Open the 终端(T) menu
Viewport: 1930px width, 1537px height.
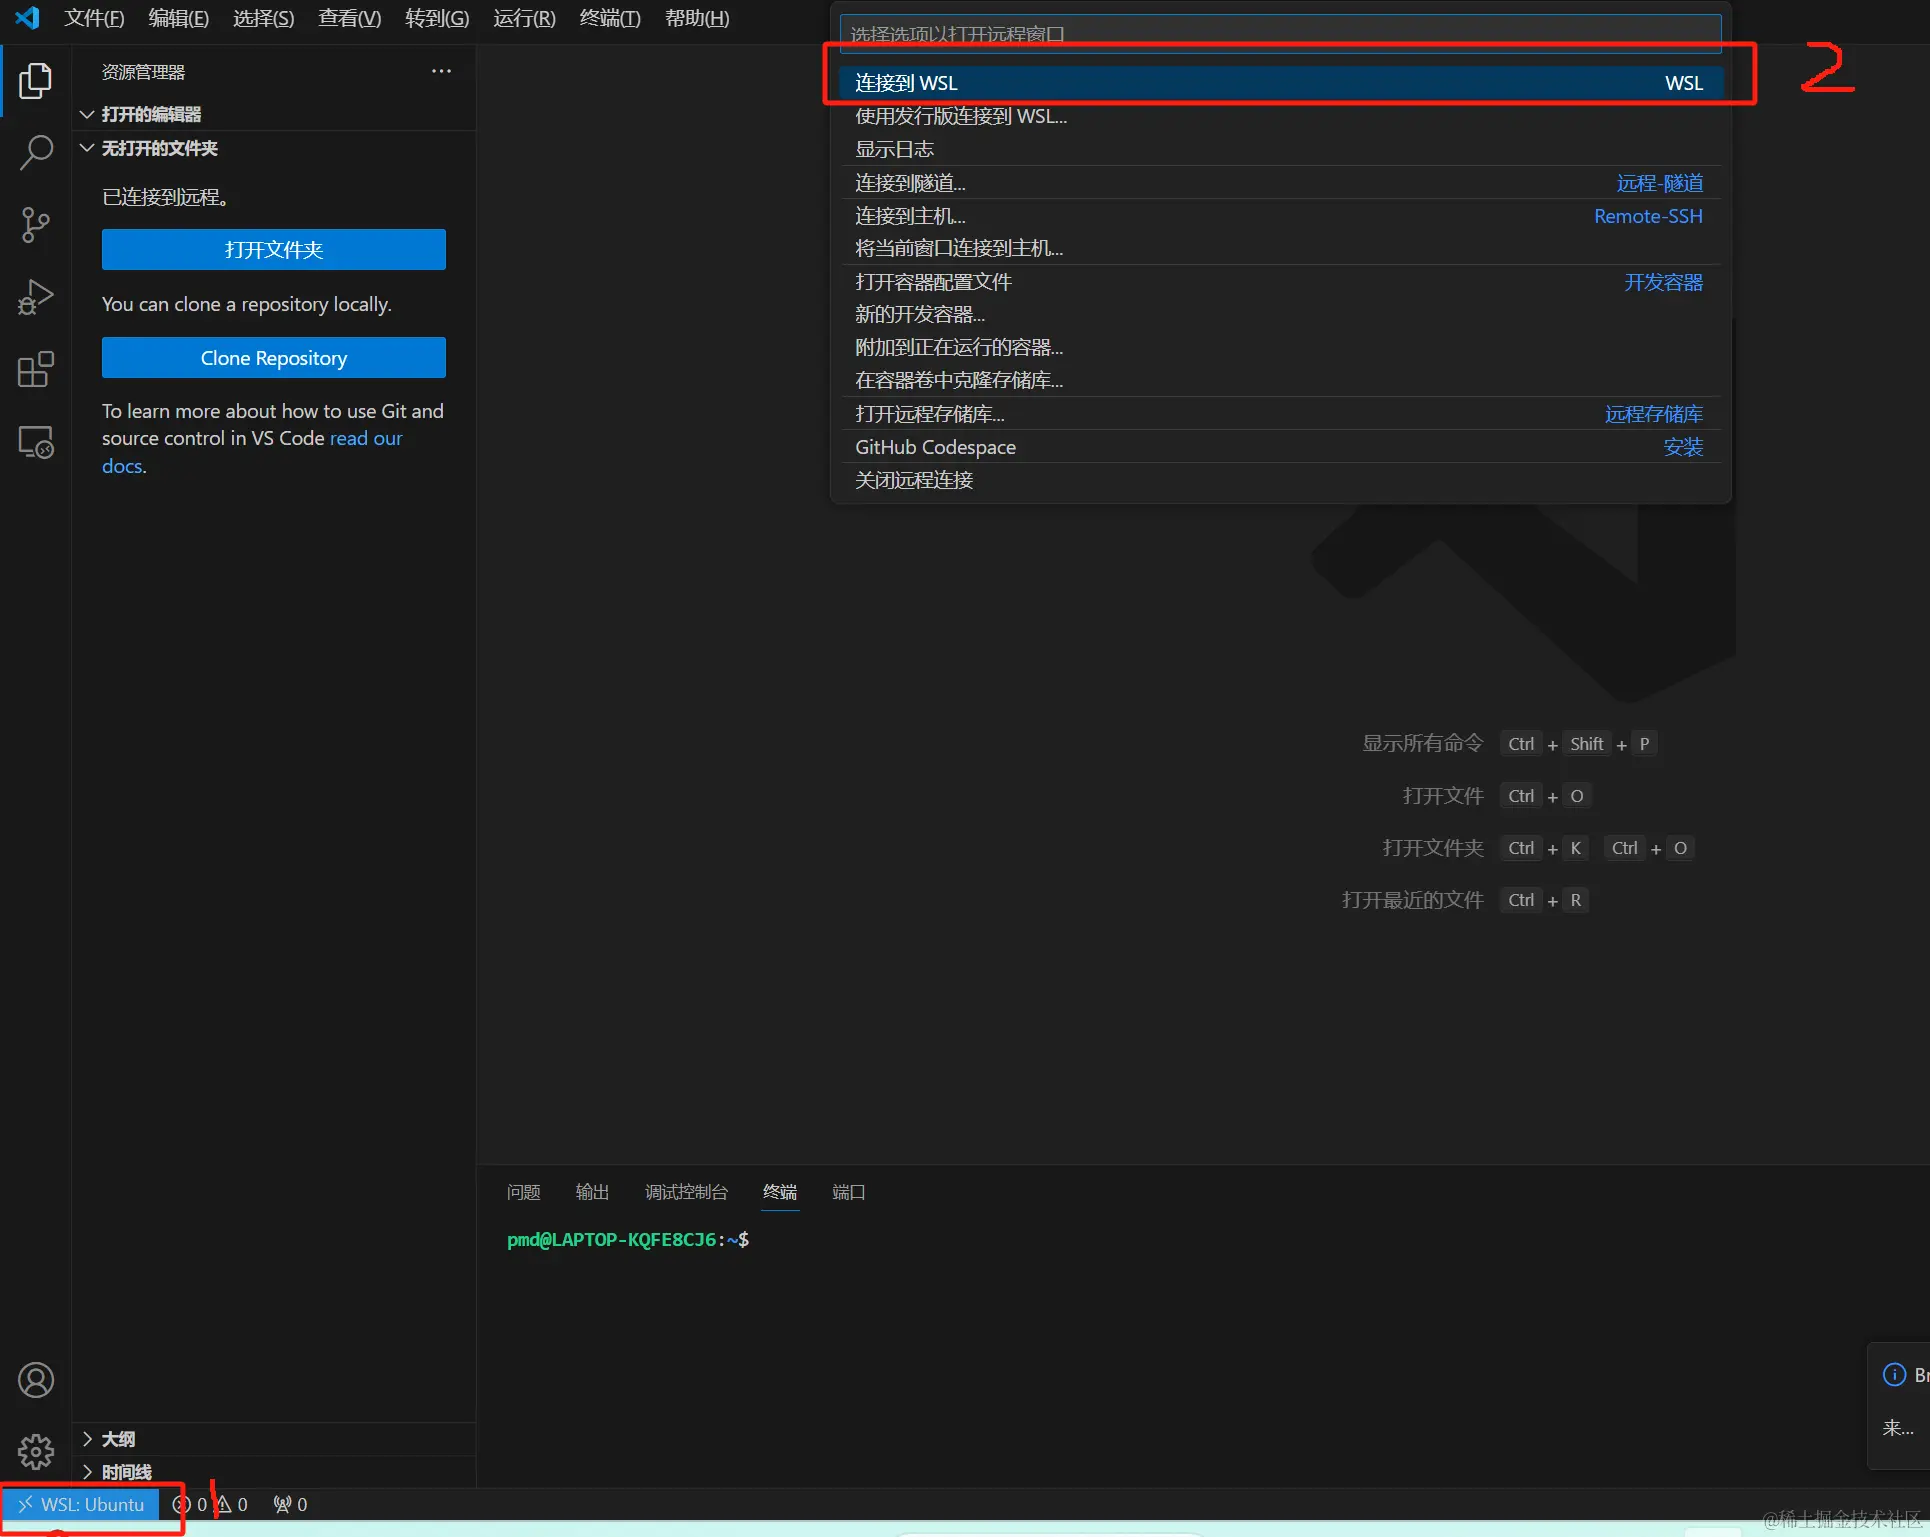[610, 18]
